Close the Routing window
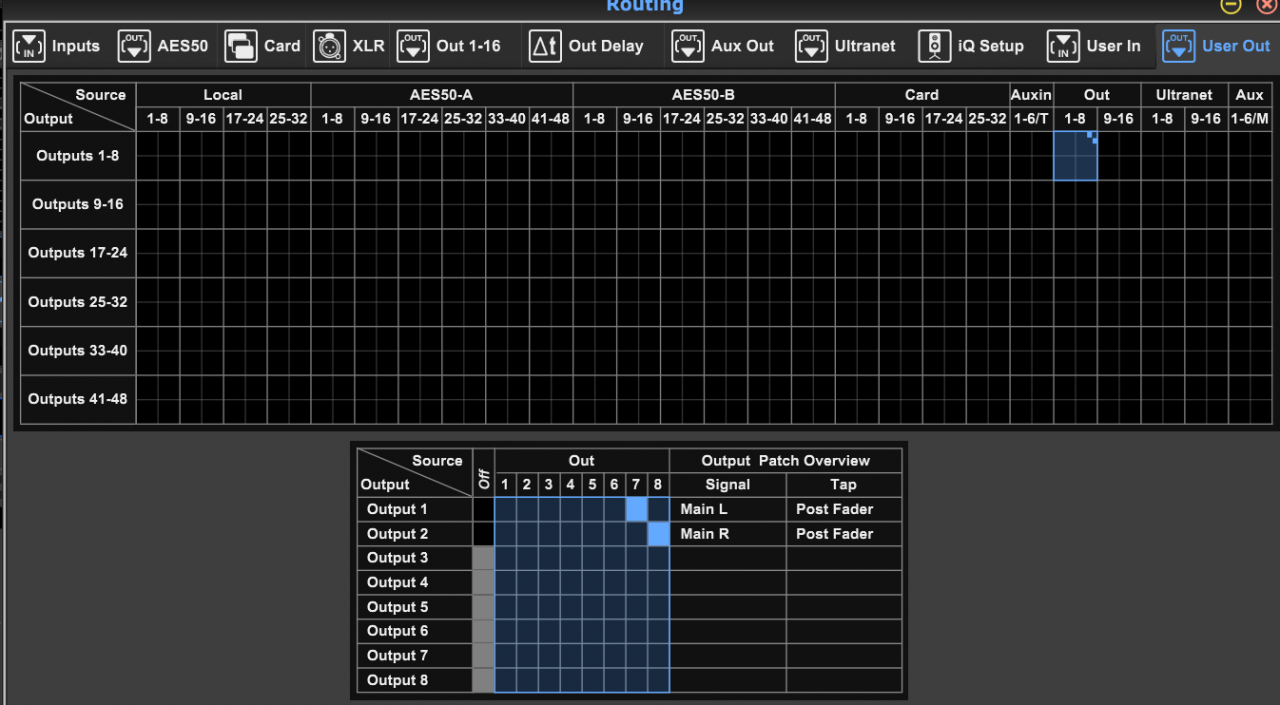 coord(1266,5)
